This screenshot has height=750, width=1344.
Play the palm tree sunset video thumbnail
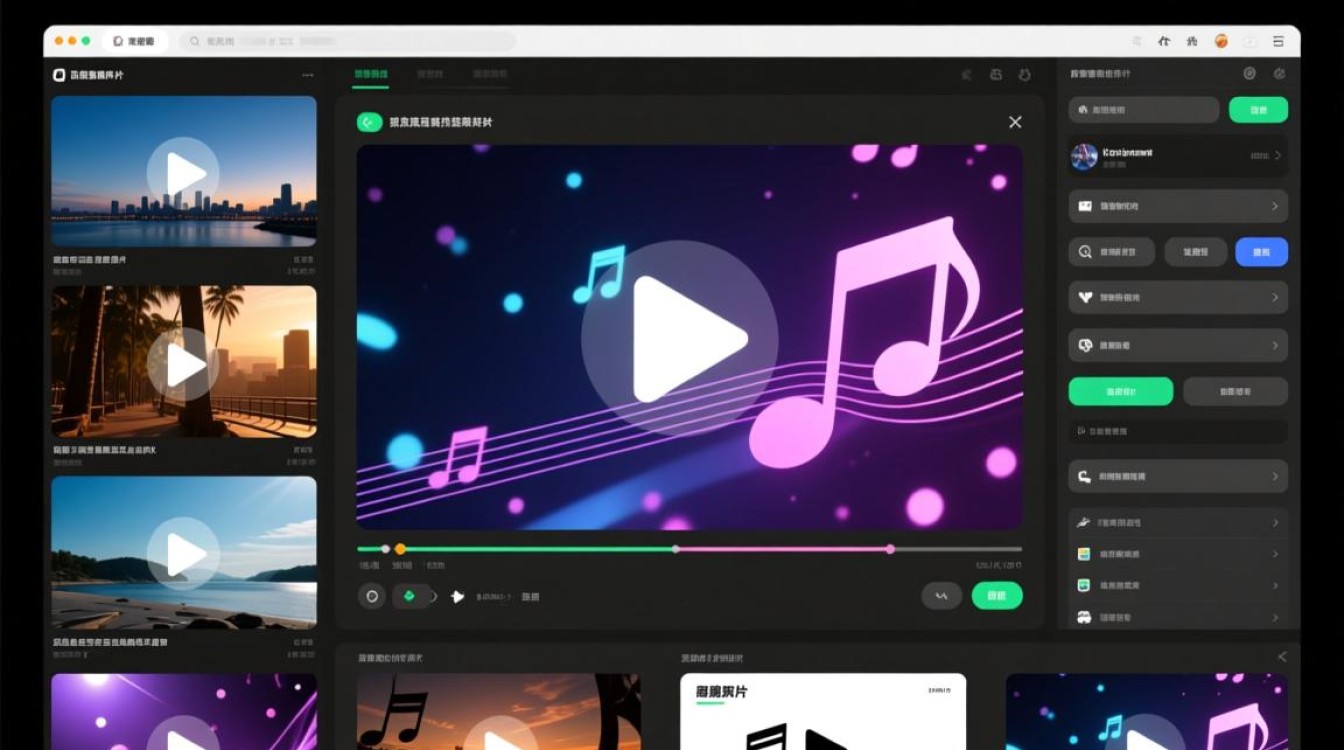[183, 363]
